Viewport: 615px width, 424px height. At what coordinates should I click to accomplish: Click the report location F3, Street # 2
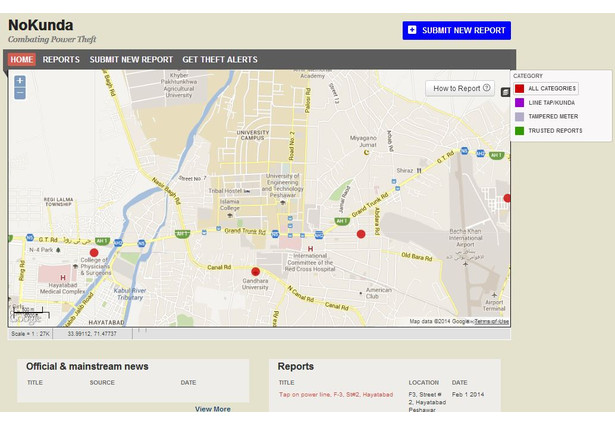click(427, 402)
